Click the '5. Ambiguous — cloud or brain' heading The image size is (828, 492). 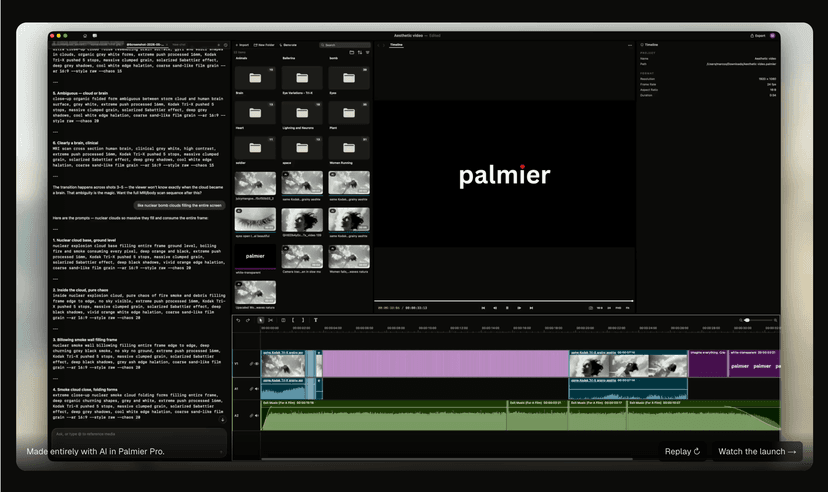coord(80,93)
